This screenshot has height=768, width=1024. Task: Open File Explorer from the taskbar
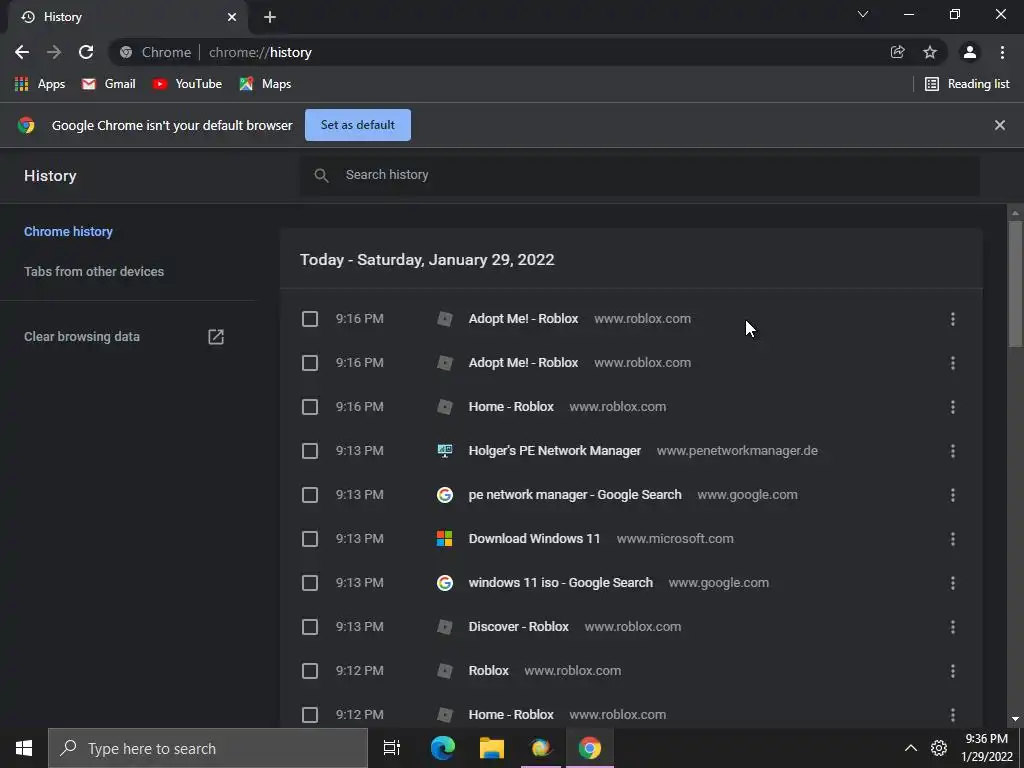coord(492,748)
